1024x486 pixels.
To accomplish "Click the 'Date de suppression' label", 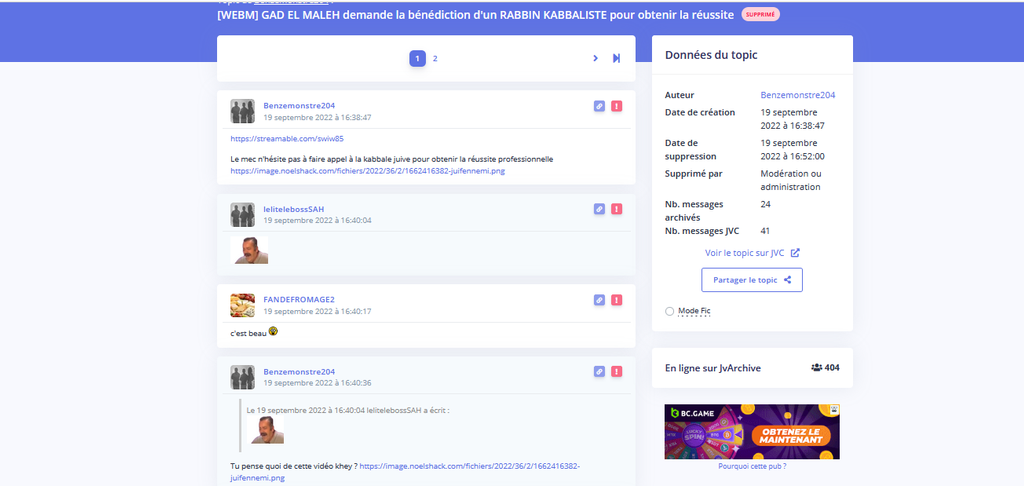I will tap(690, 150).
